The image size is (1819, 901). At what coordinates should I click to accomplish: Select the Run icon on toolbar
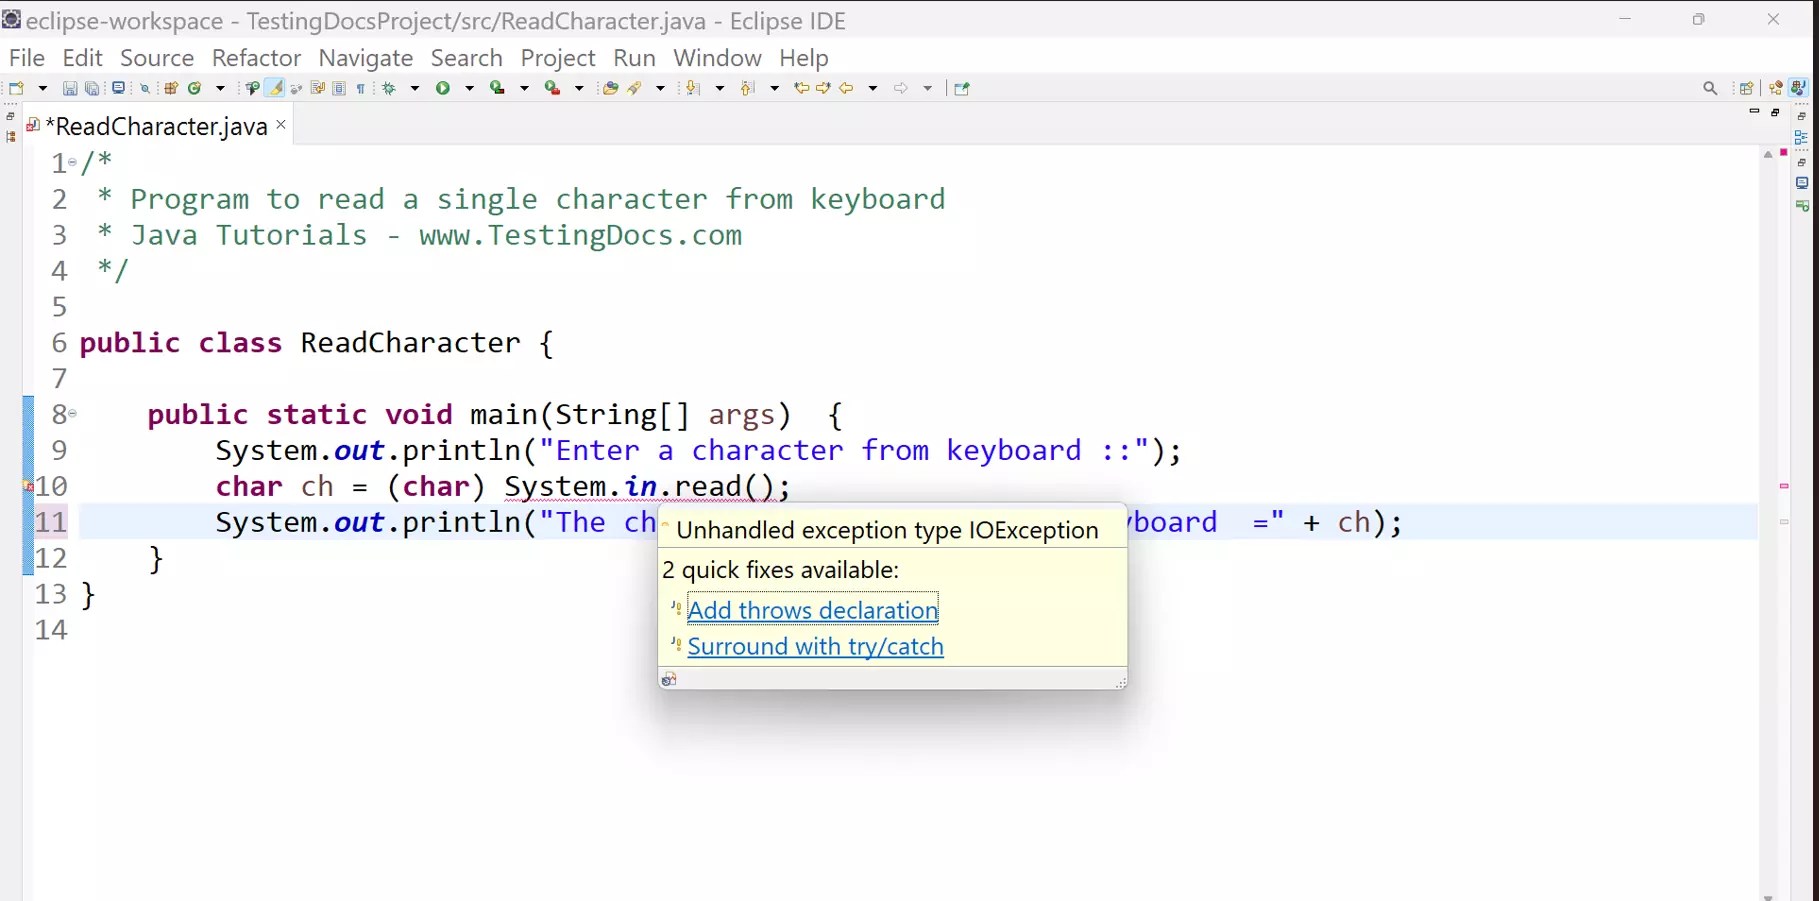(x=443, y=88)
